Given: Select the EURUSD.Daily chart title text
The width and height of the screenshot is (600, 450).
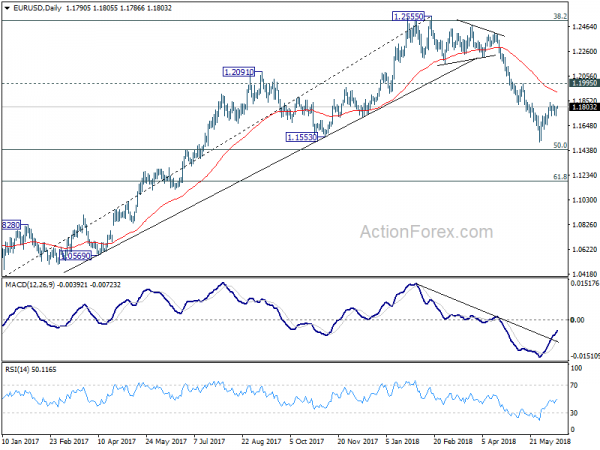Looking at the screenshot, I should (37, 8).
